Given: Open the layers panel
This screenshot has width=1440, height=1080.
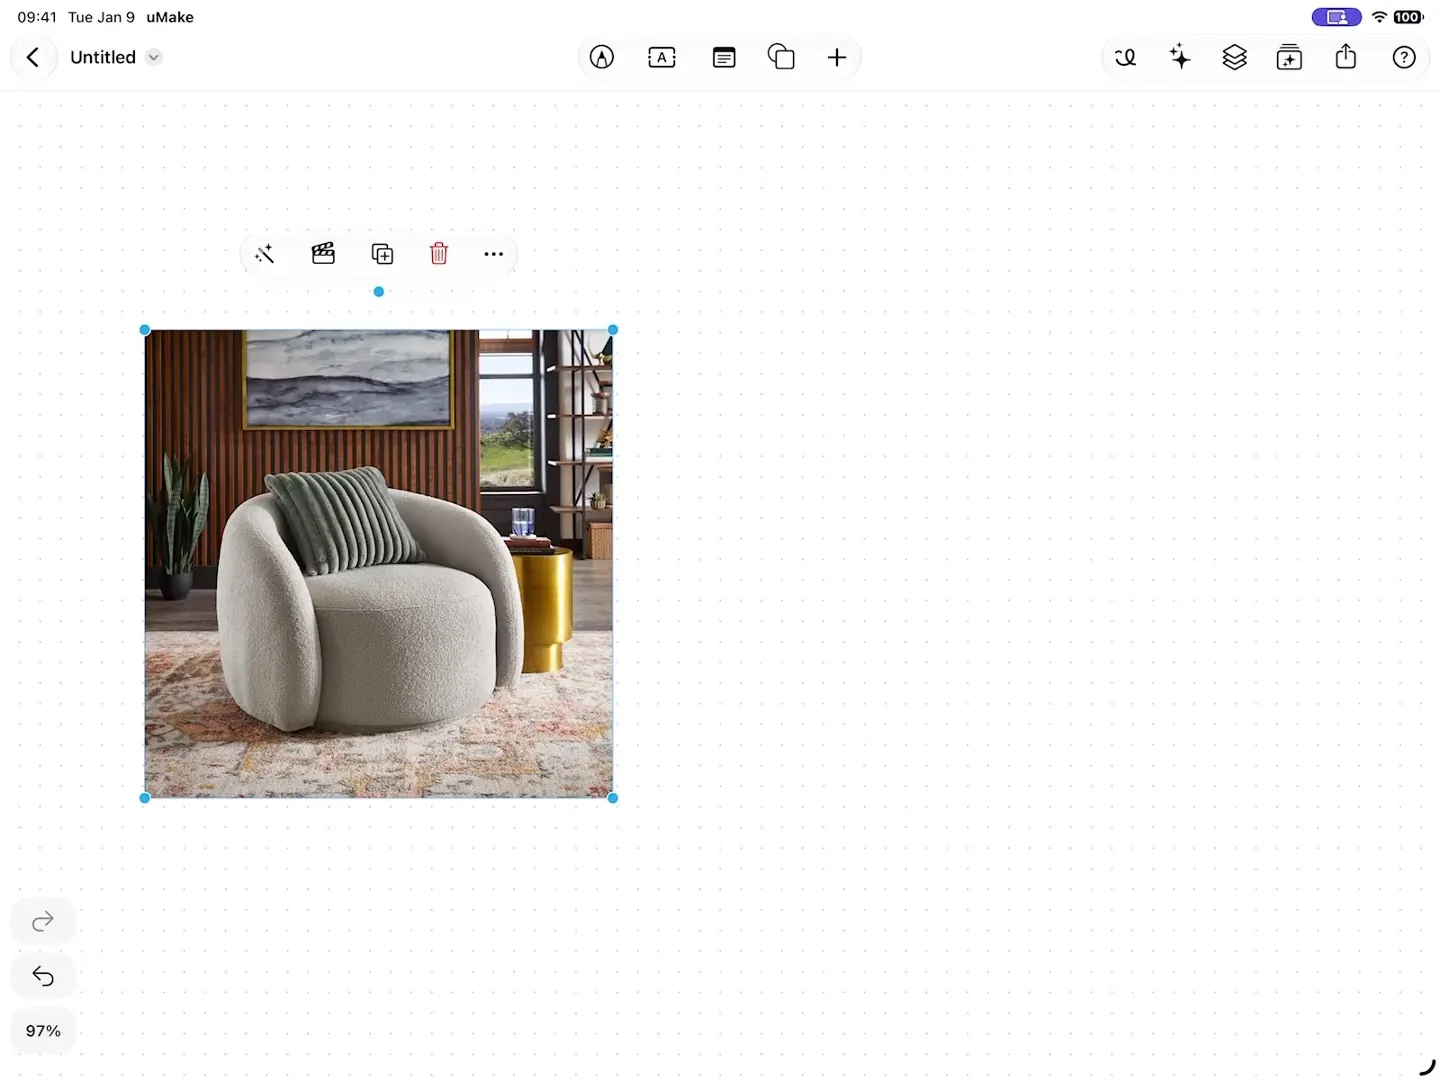Looking at the screenshot, I should pos(1235,57).
